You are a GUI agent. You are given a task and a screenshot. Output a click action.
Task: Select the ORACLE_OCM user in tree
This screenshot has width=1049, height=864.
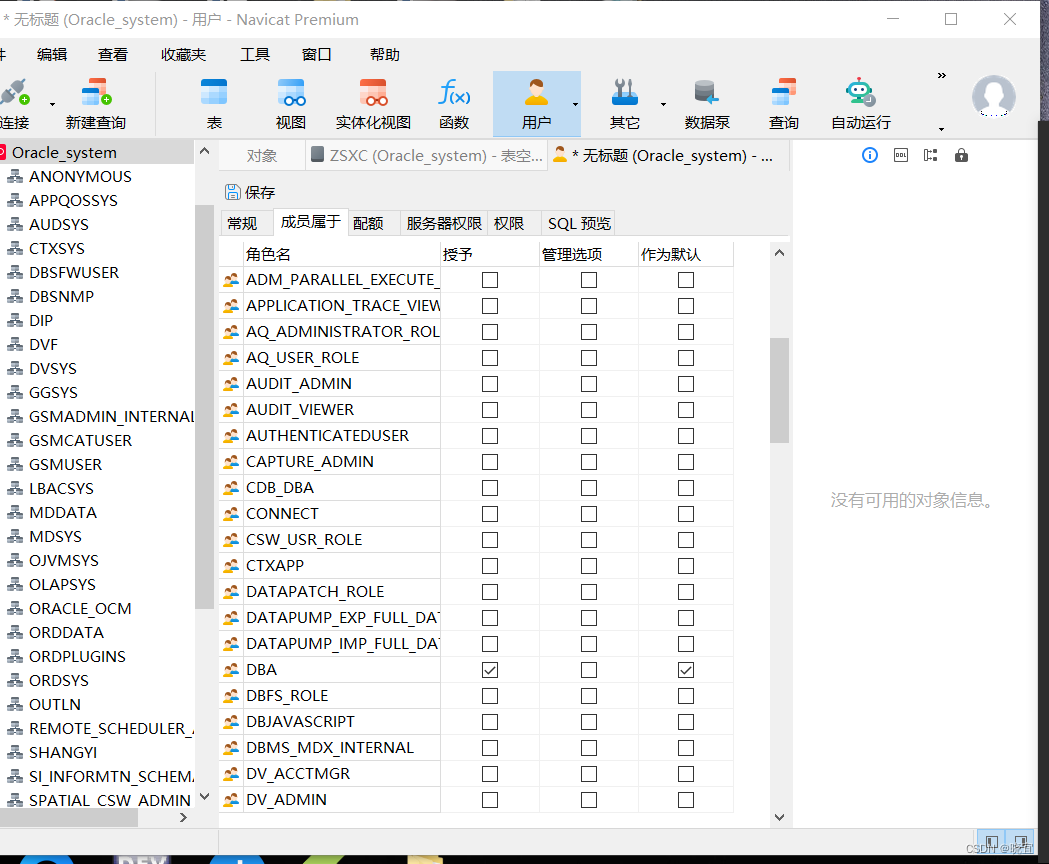(x=80, y=608)
